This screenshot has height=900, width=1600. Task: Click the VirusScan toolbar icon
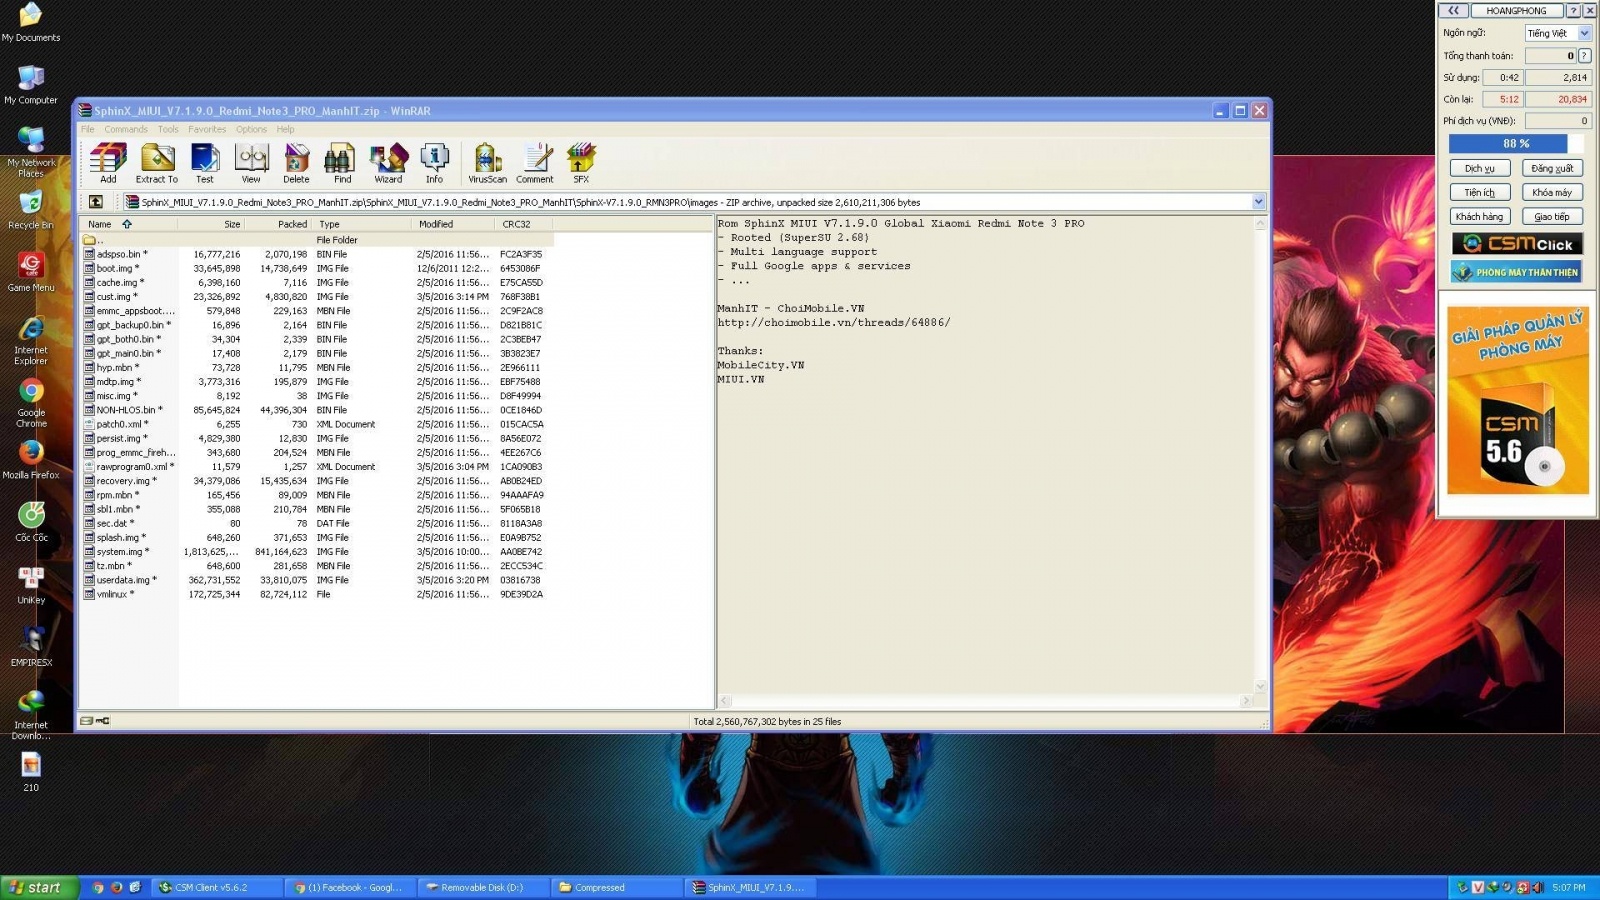click(487, 162)
